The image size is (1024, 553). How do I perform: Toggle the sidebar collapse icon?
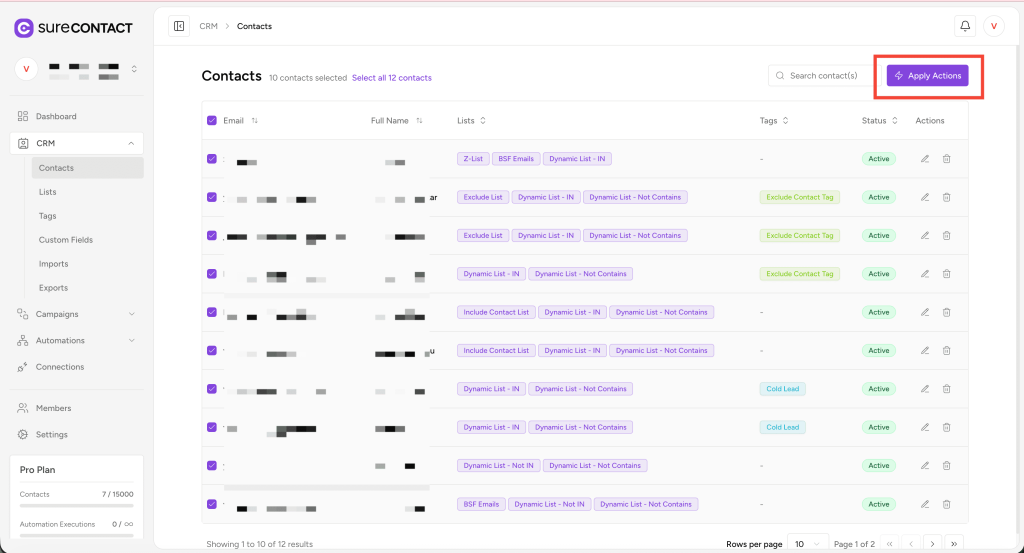coord(179,26)
